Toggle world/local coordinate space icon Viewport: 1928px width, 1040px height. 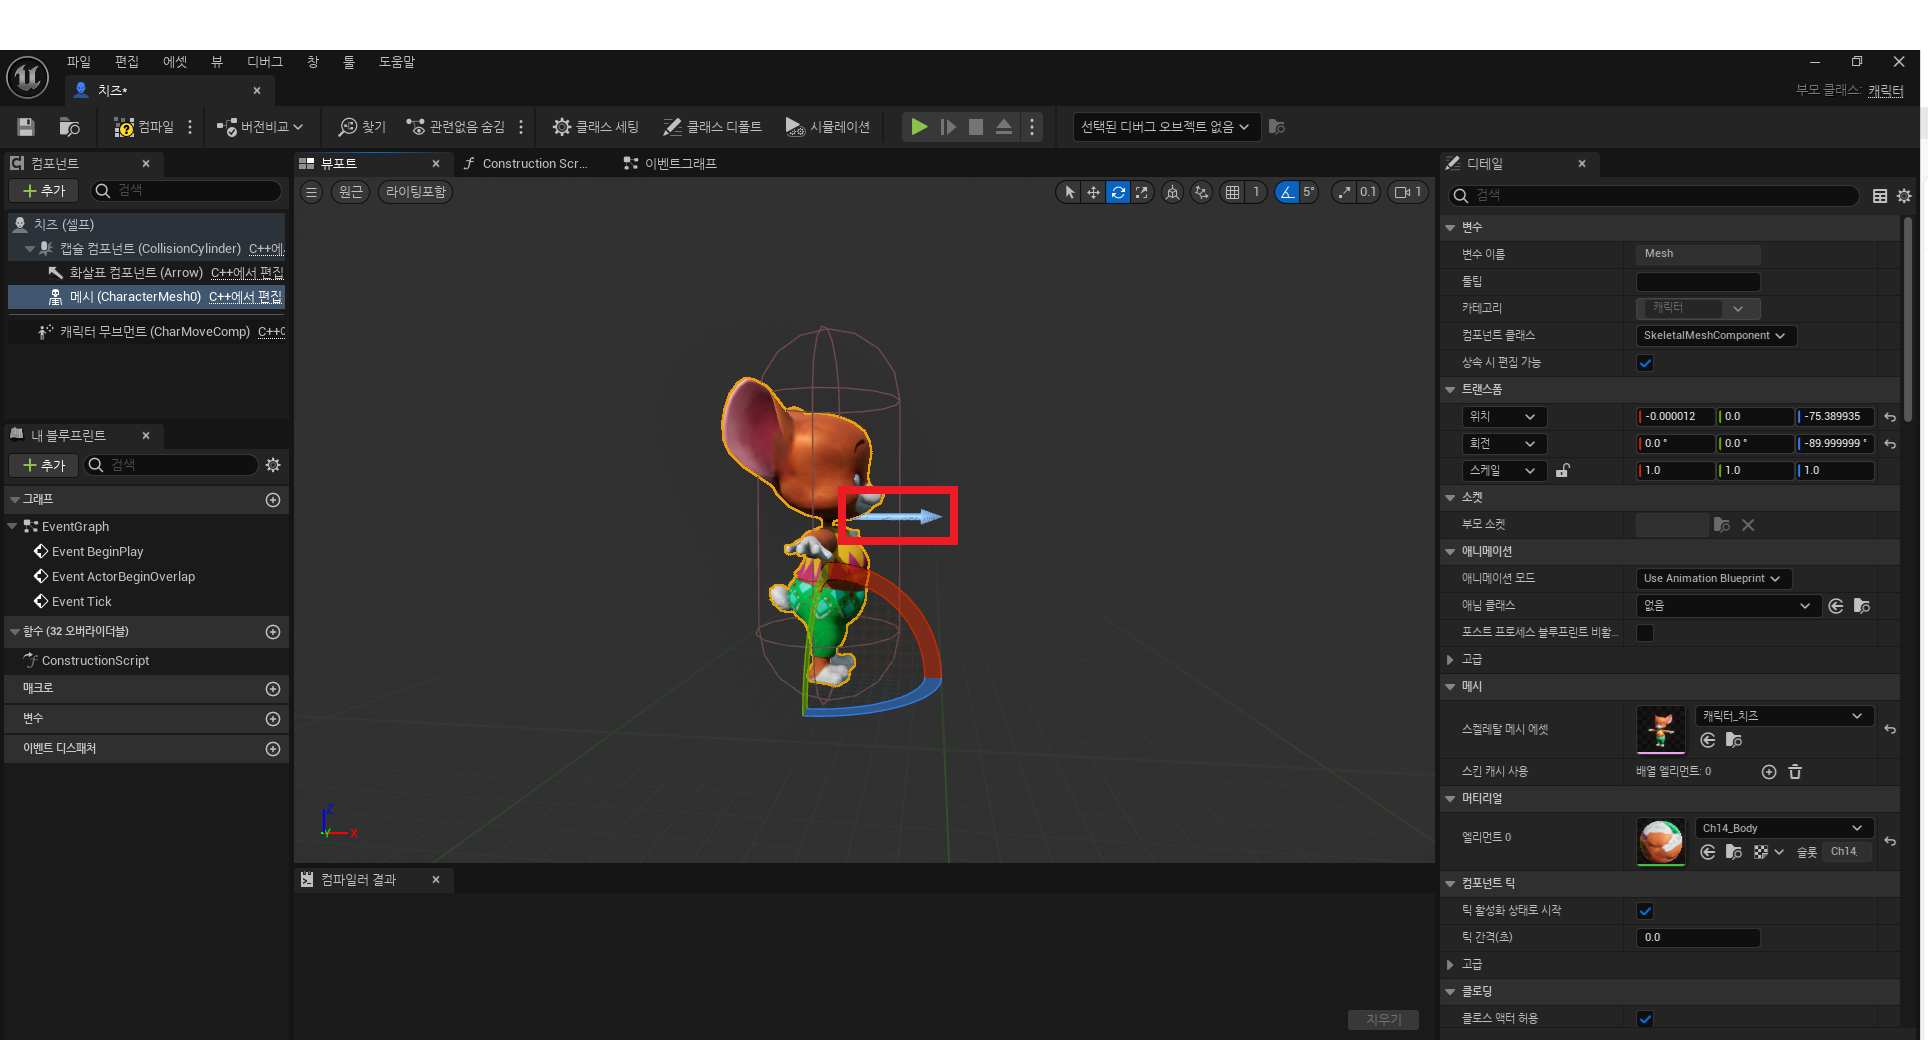(x=1173, y=192)
